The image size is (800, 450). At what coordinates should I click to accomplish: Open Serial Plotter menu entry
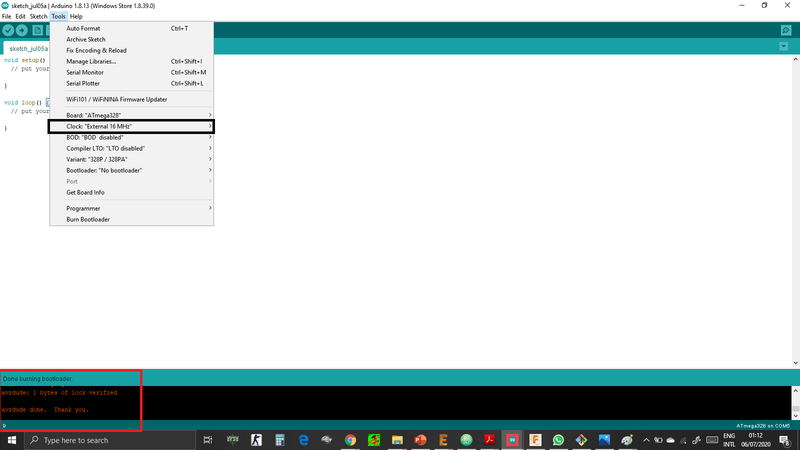point(132,83)
